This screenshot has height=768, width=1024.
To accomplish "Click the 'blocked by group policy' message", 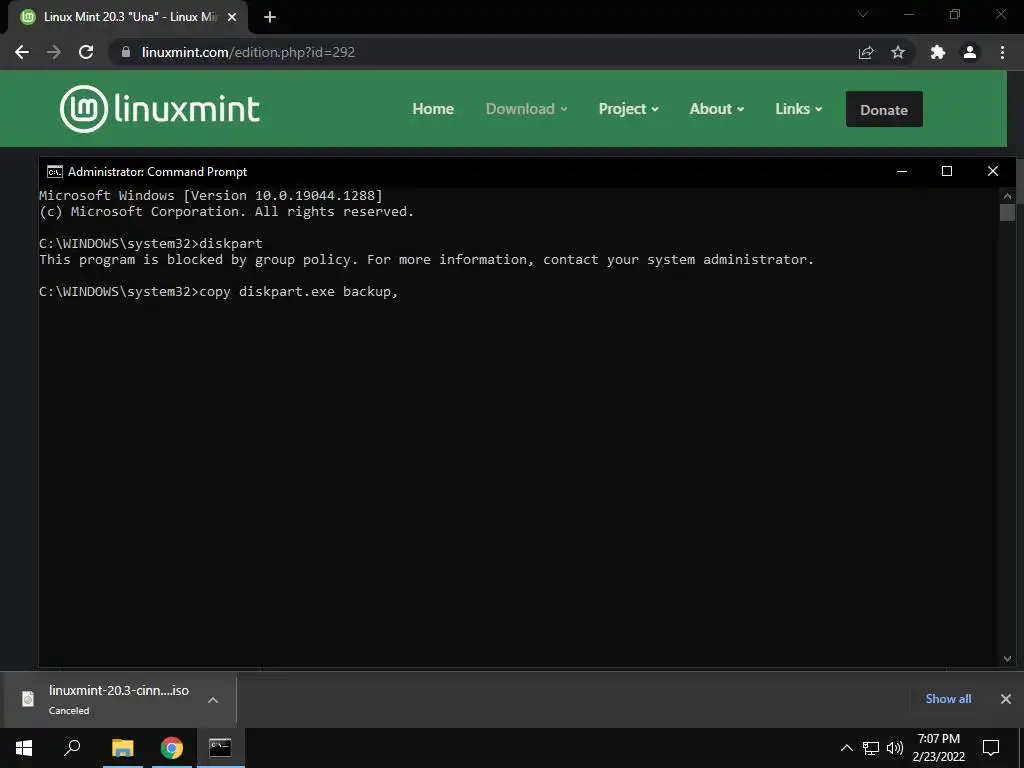I will click(x=426, y=259).
